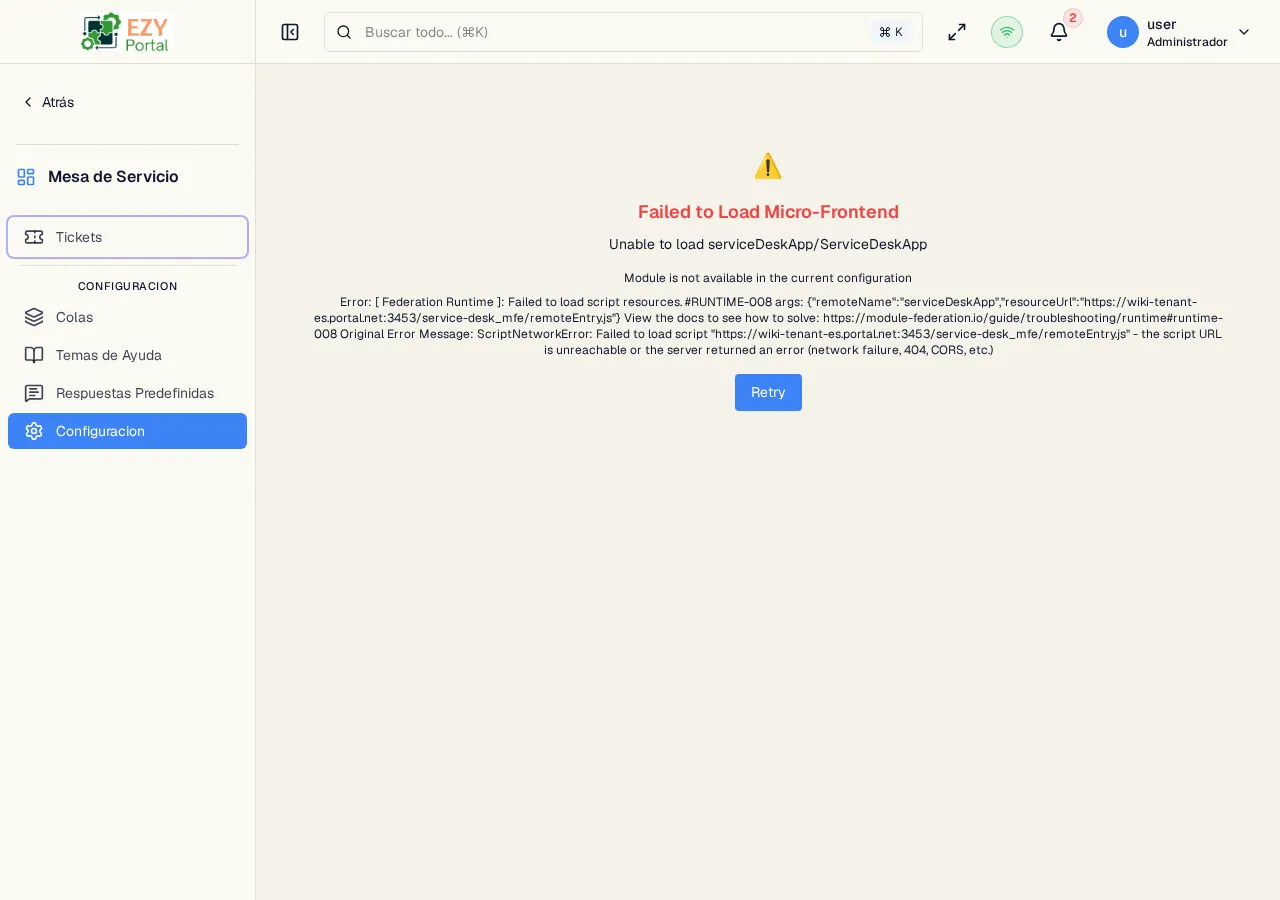This screenshot has height=900, width=1280.
Task: Click the EZY Portal logo
Action: pos(127,32)
